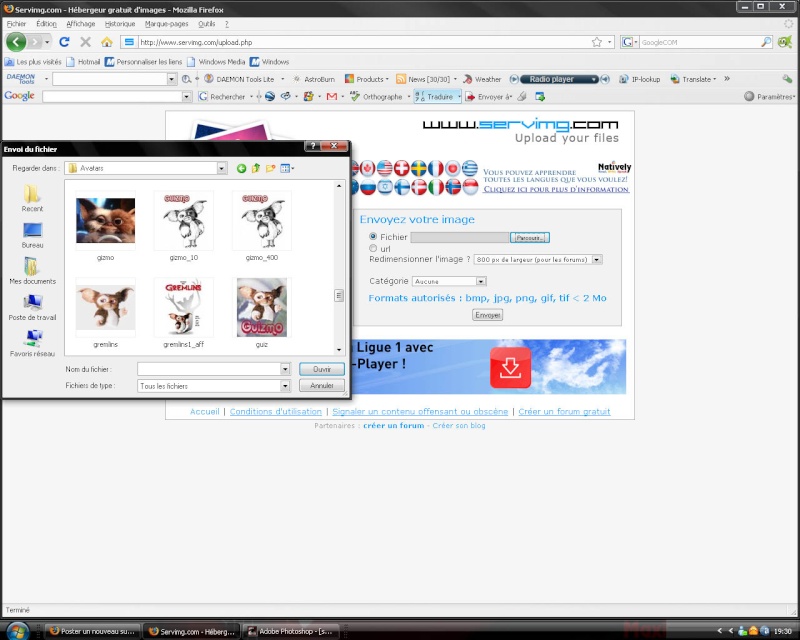Click Orthographe spell check icon

[377, 96]
